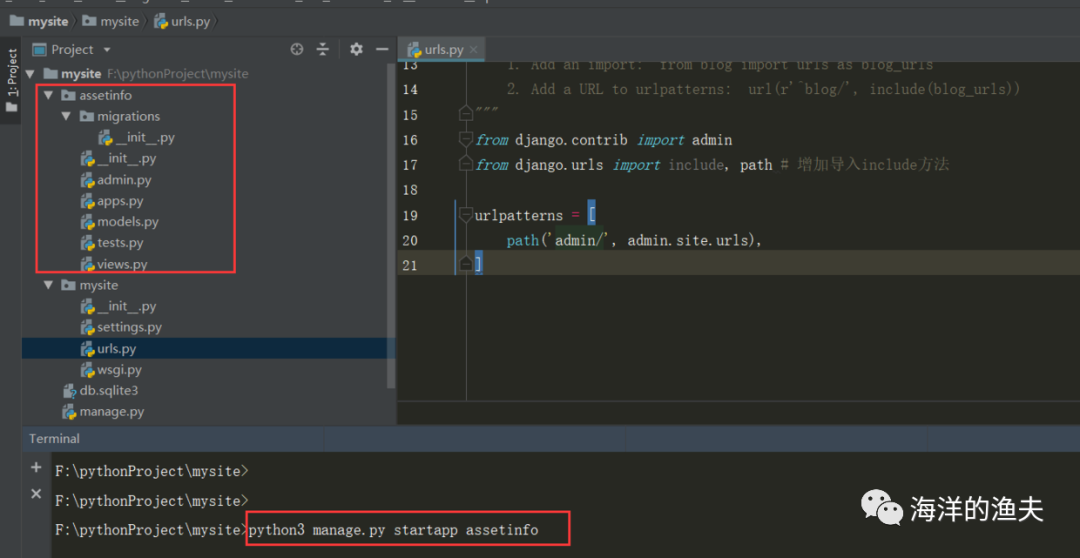This screenshot has width=1080, height=558.
Task: Hide the Project panel with minimize icon
Action: coord(382,49)
